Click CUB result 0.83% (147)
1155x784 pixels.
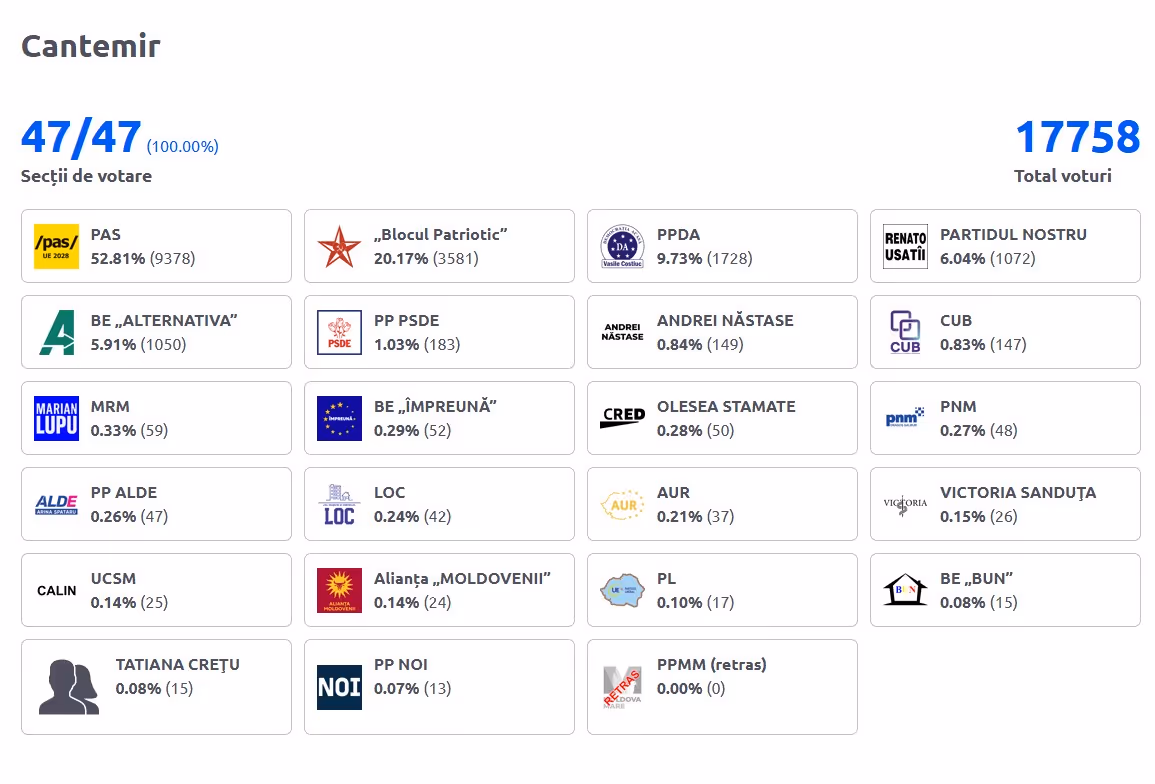[x=983, y=345]
